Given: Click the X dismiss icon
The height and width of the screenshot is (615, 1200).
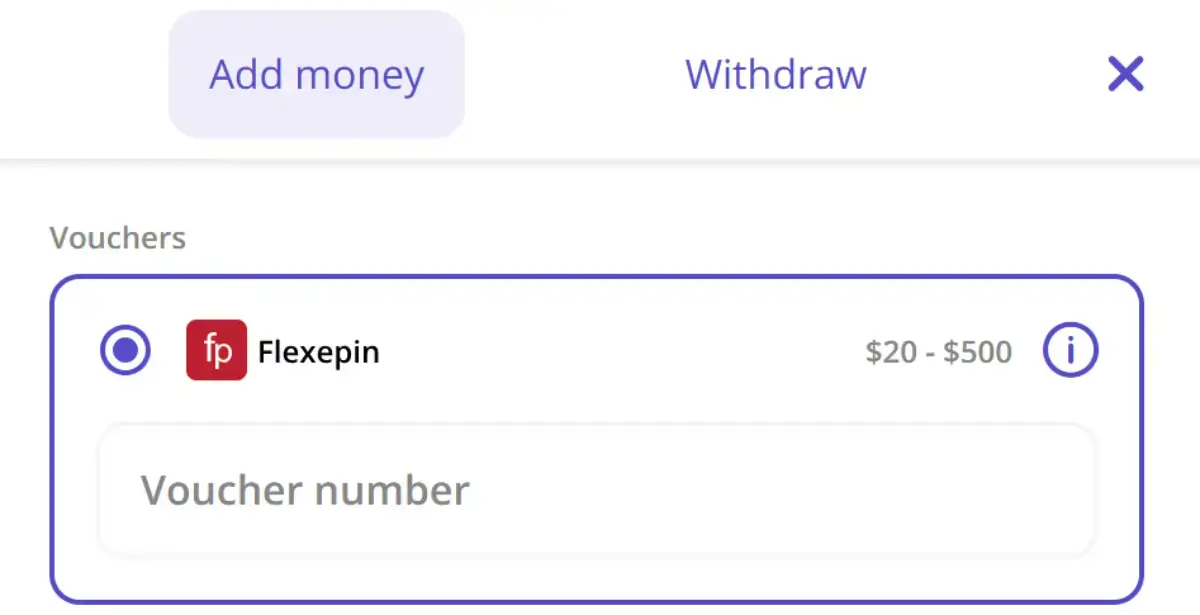Looking at the screenshot, I should (x=1125, y=73).
